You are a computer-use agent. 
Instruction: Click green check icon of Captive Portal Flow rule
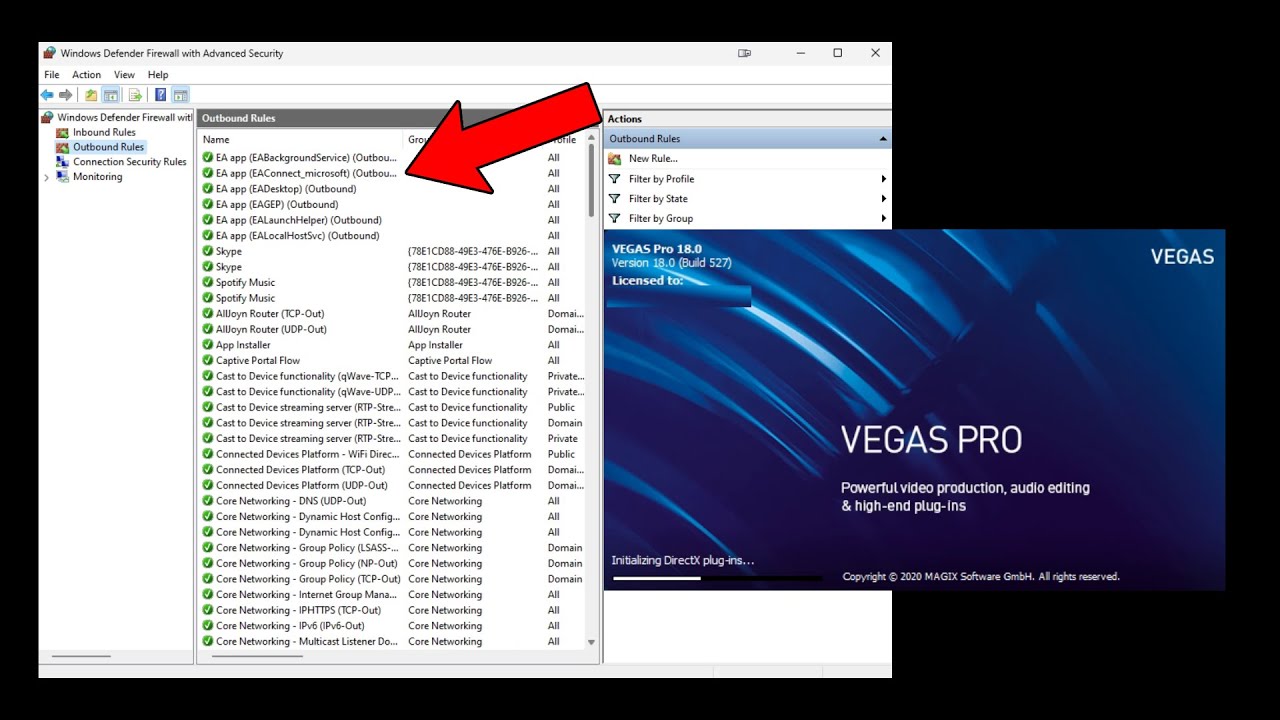pyautogui.click(x=208, y=361)
